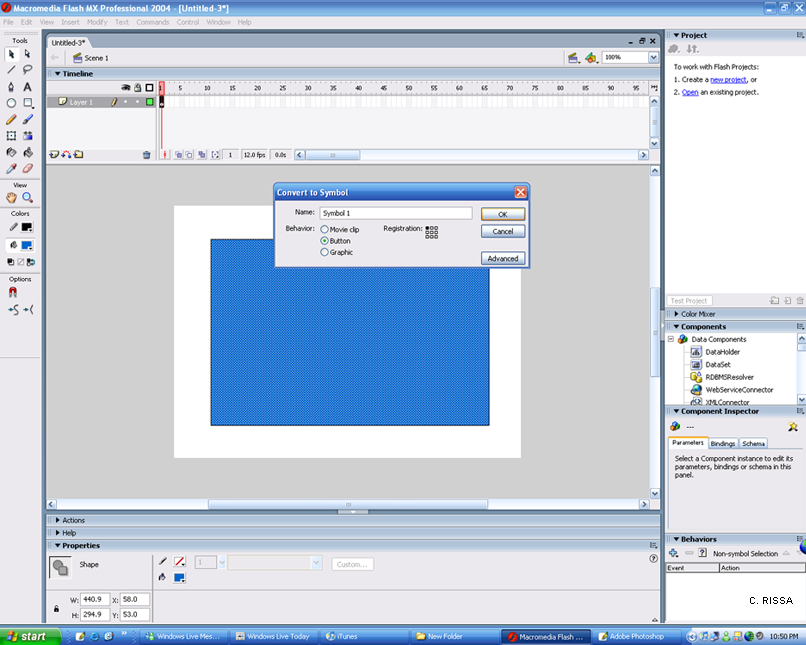The width and height of the screenshot is (806, 645).
Task: Open the Windows start menu
Action: (30, 636)
